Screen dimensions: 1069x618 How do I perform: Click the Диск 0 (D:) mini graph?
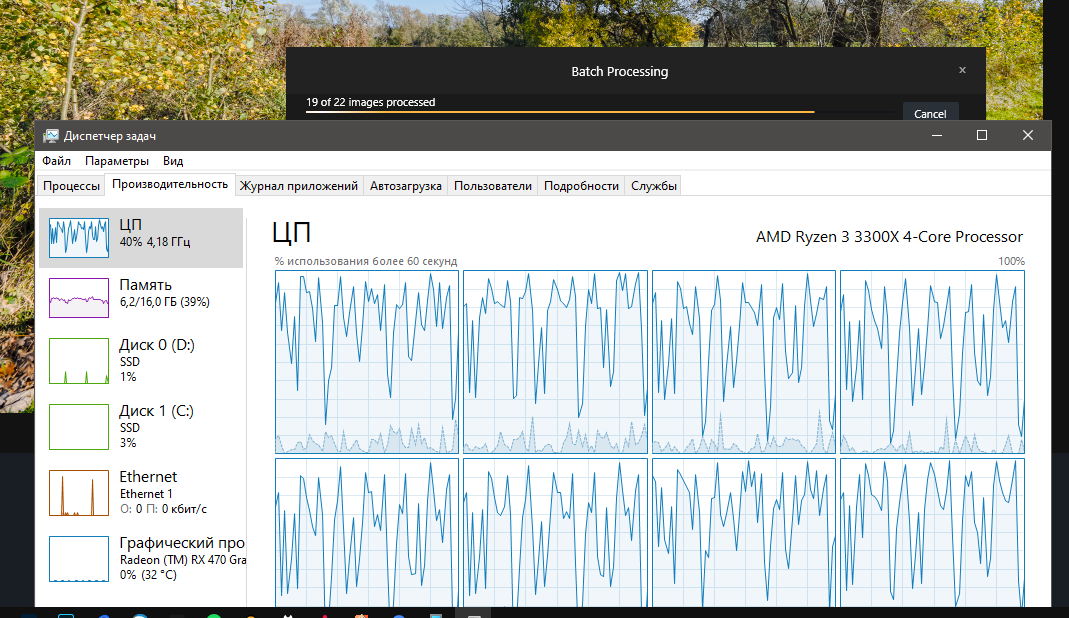coord(79,361)
